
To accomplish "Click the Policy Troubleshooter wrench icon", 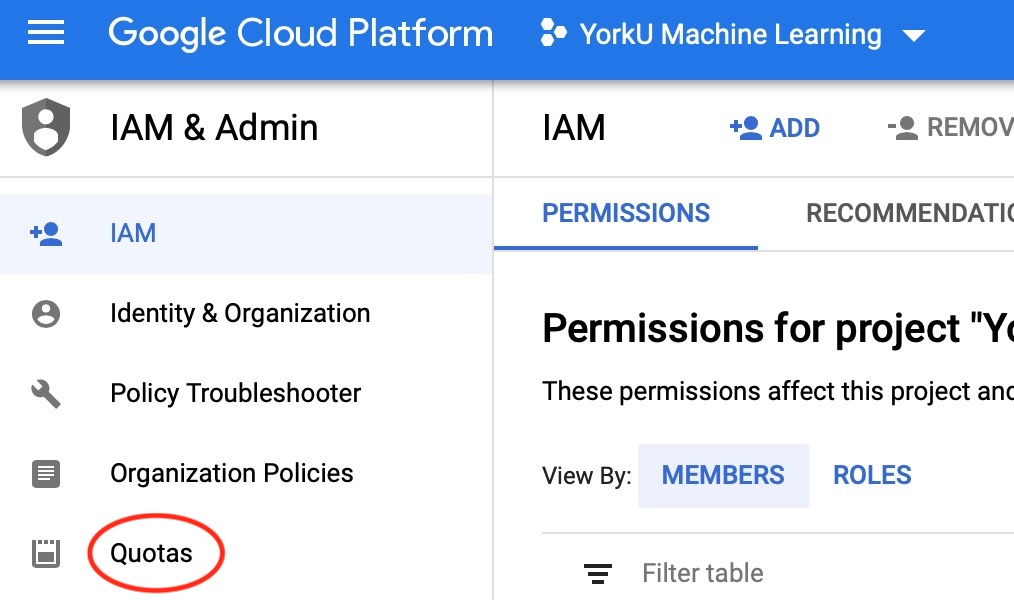I will 46,394.
